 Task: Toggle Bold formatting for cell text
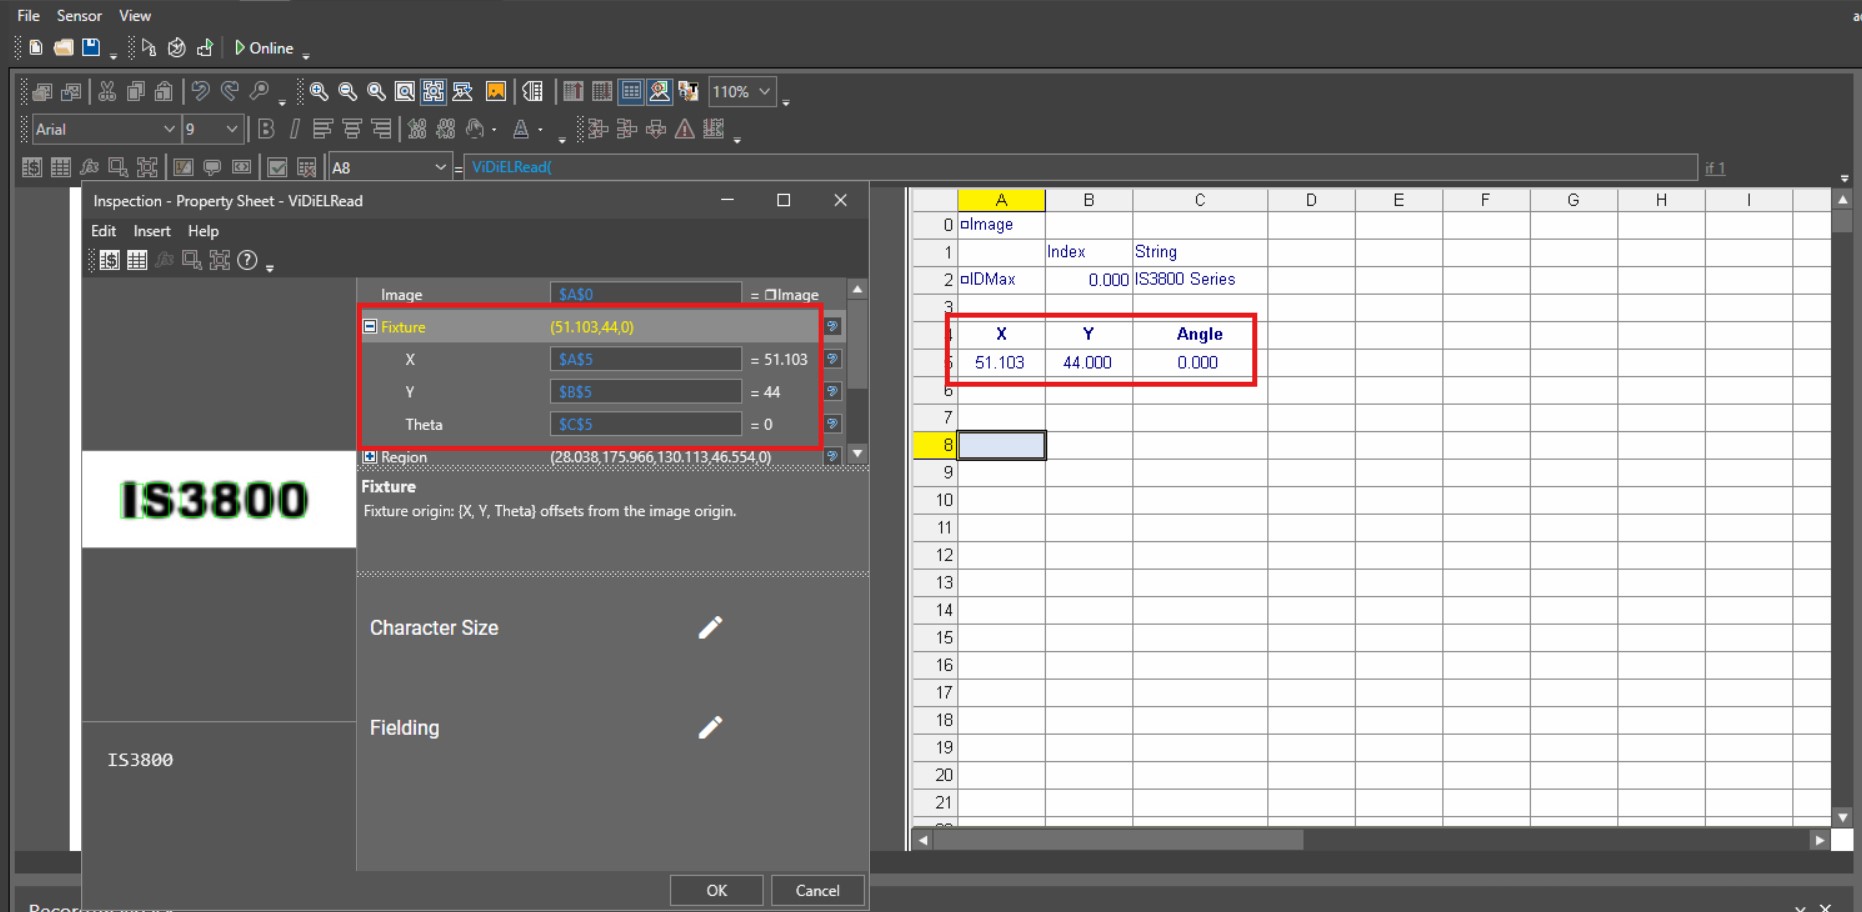(x=265, y=129)
